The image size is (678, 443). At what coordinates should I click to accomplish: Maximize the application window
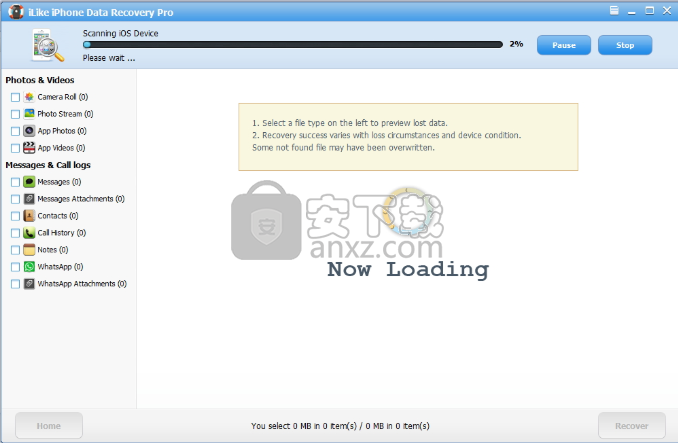coord(649,11)
